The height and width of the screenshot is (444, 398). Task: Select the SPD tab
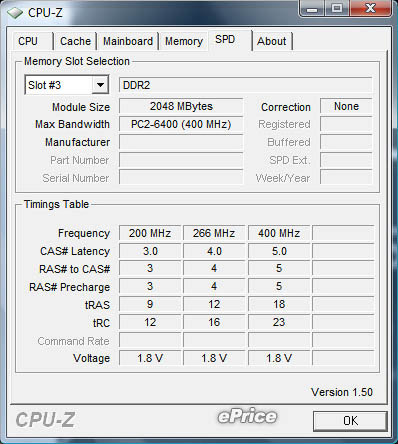tap(229, 40)
